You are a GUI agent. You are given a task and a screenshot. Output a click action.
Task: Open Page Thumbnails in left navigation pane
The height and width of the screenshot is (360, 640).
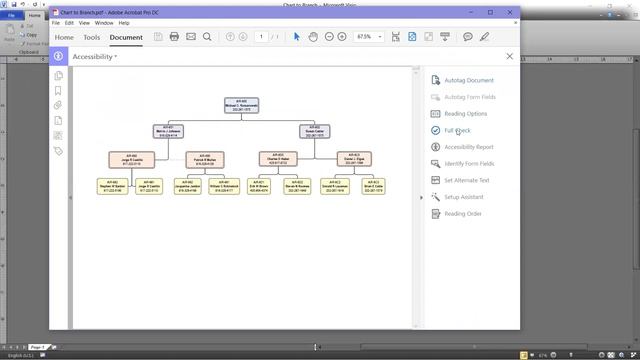[x=58, y=76]
